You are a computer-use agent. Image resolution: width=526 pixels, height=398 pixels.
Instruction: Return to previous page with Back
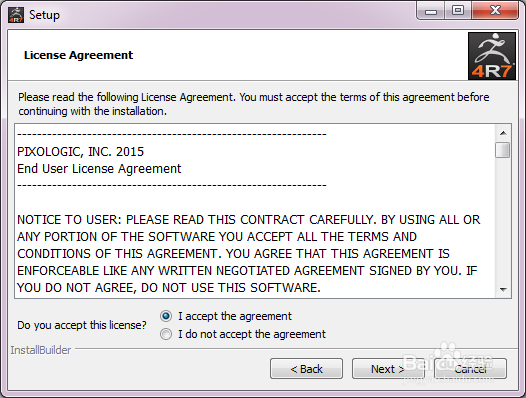(x=306, y=369)
